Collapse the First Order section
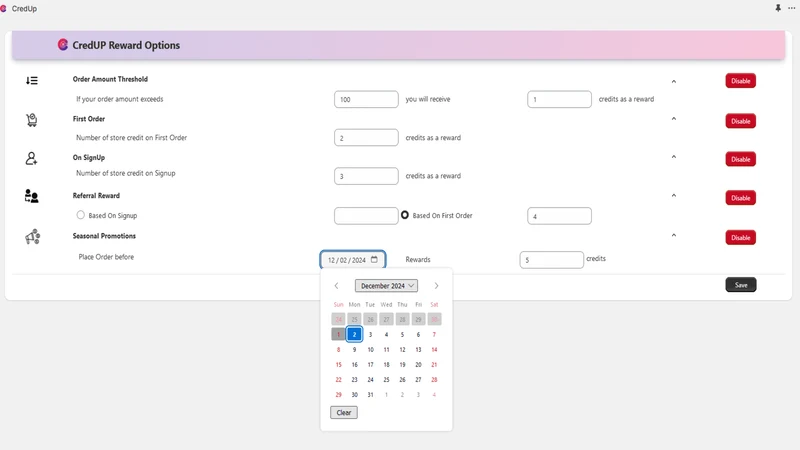 674,119
